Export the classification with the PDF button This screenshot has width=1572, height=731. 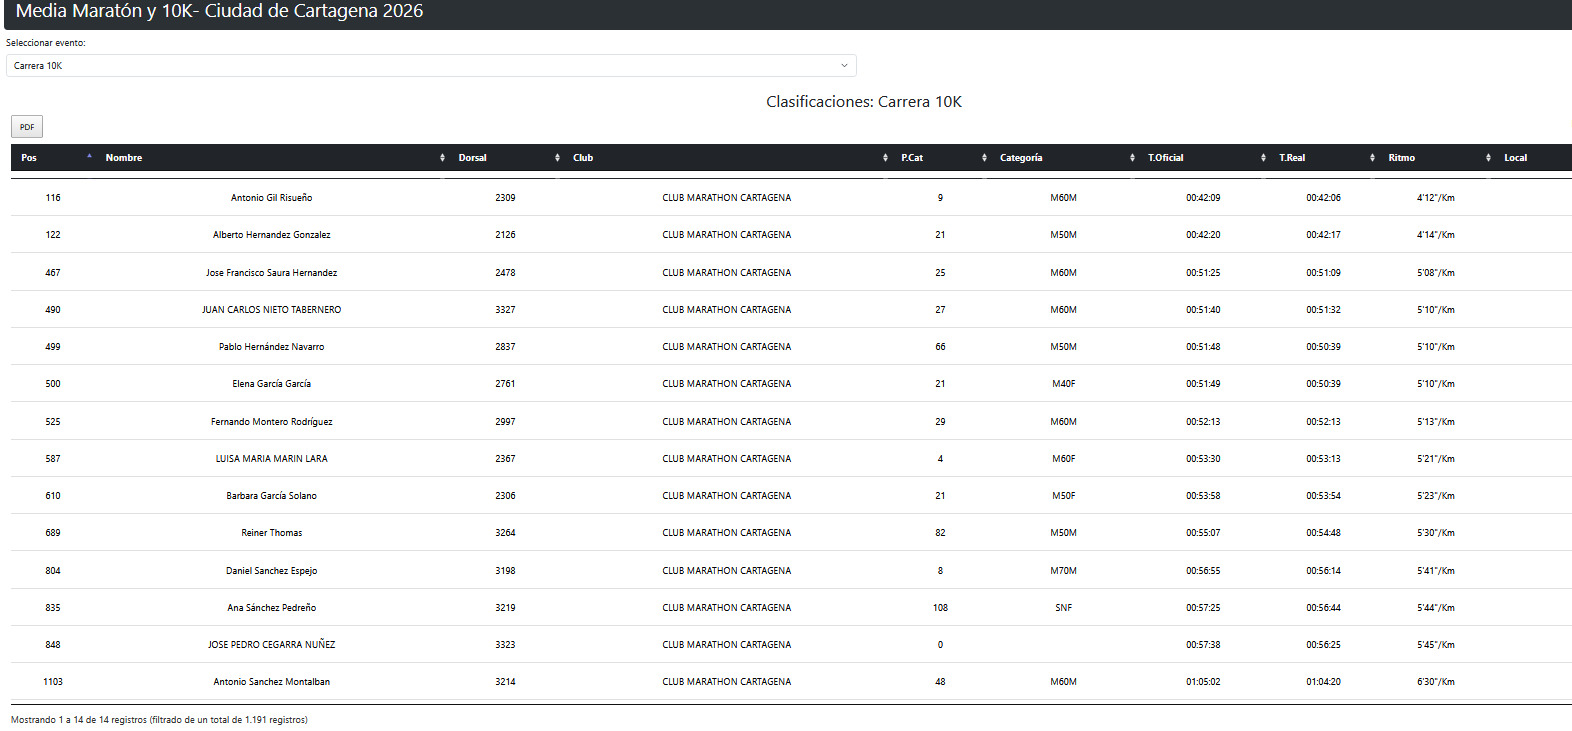[x=27, y=127]
